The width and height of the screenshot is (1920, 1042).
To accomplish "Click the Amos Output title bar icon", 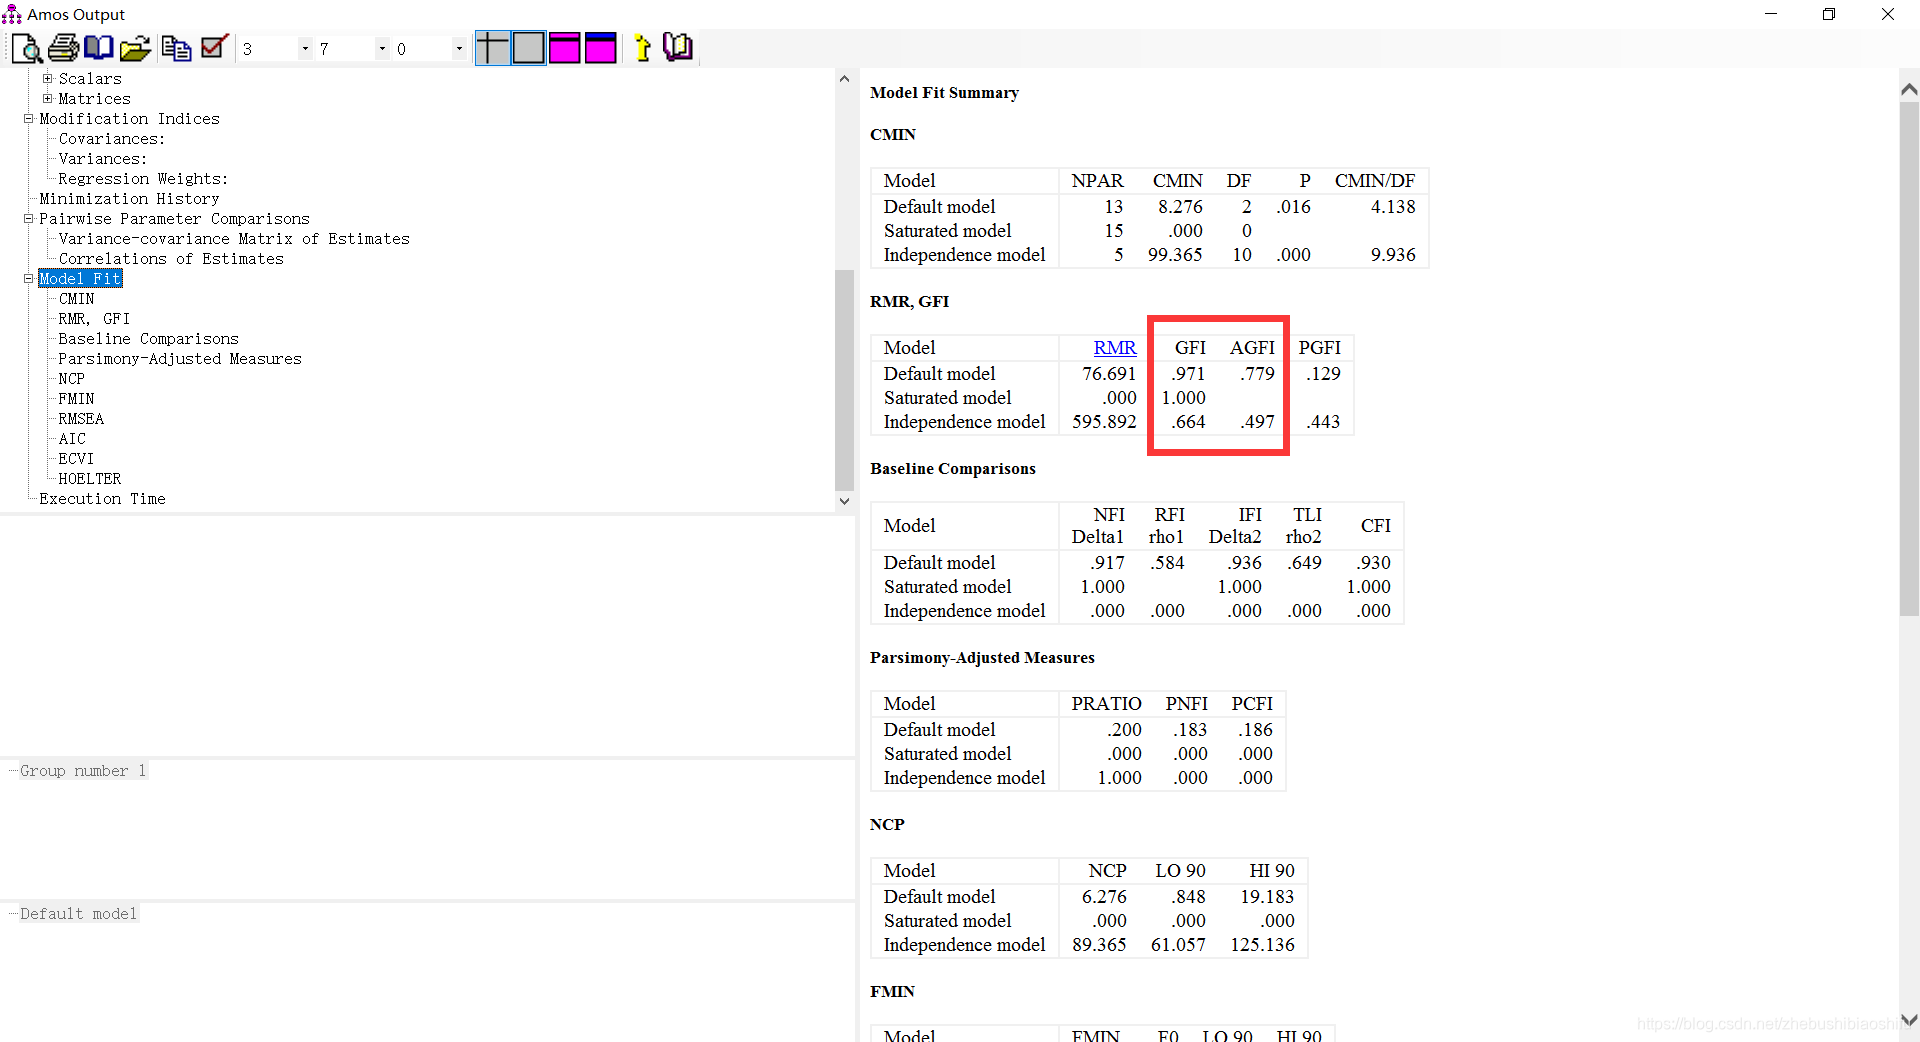I will coord(12,14).
